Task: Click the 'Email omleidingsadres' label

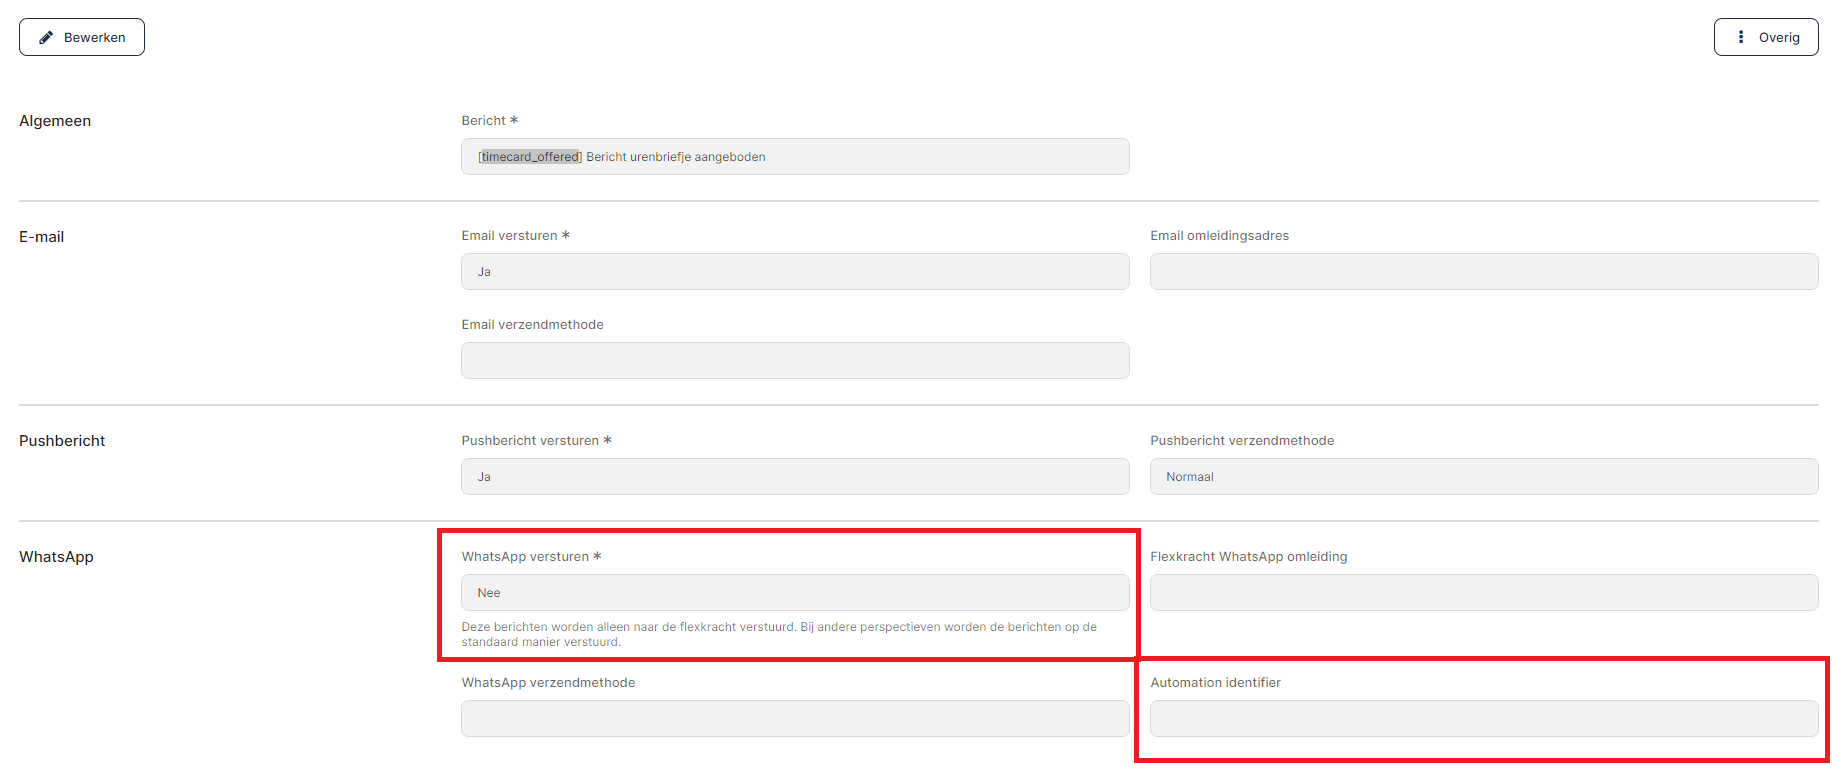Action: 1220,236
